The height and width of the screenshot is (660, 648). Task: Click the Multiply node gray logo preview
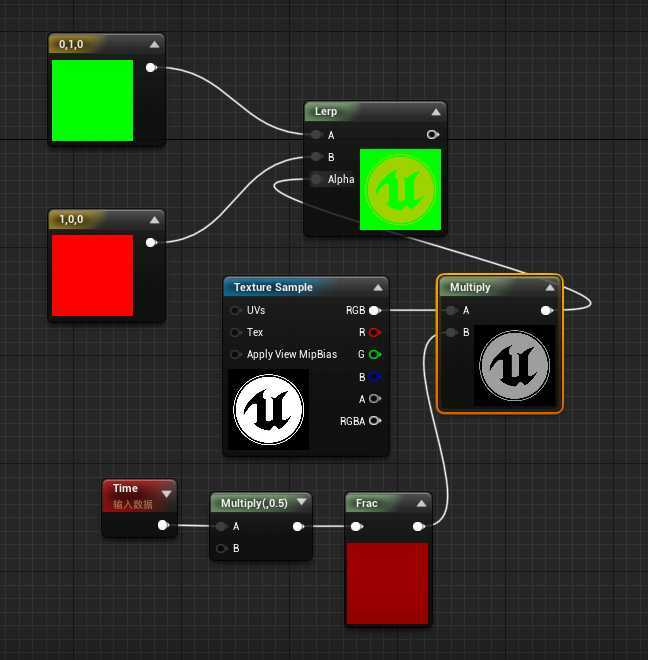coord(514,365)
